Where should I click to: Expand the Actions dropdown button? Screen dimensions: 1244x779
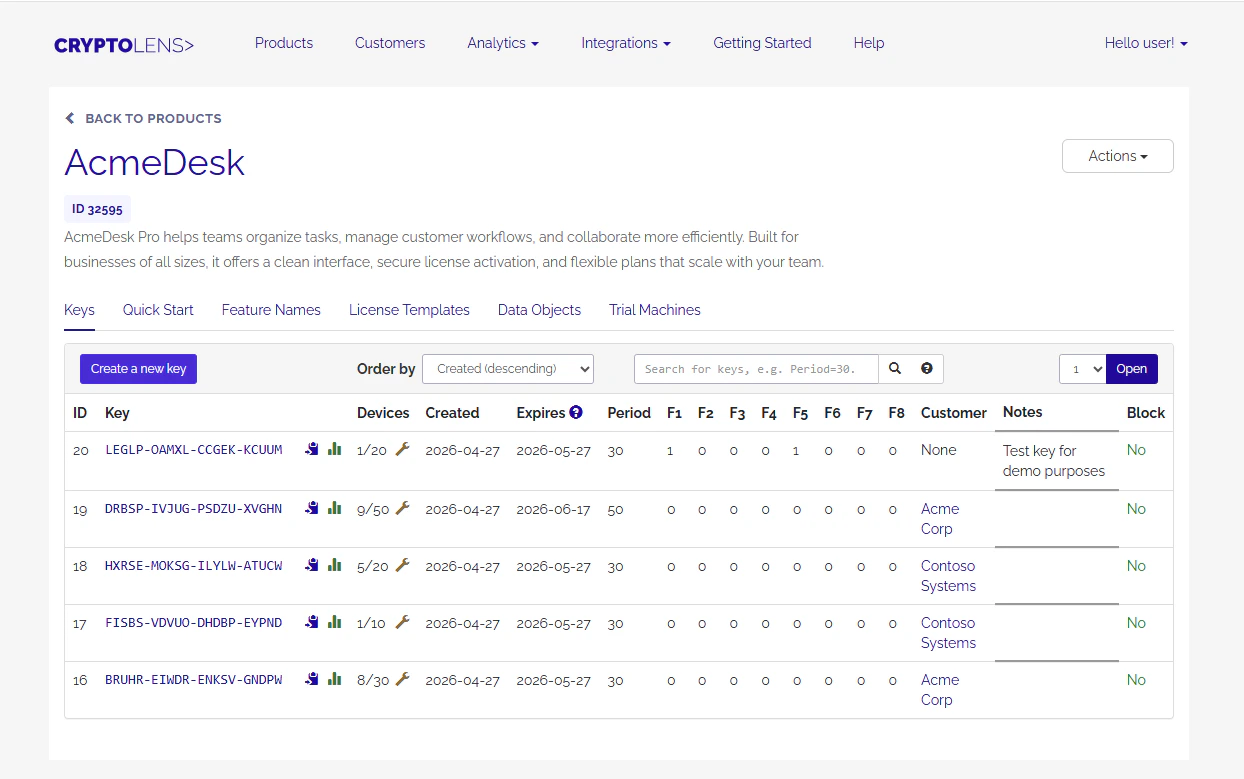1117,156
